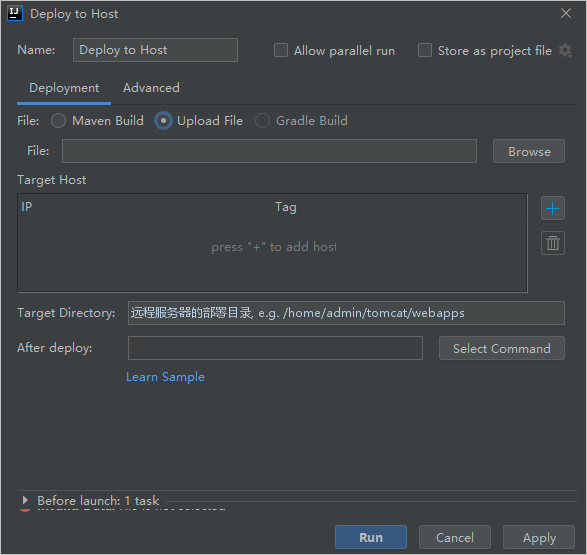Select the Upload File radio option
Viewport: 587px width, 555px height.
coord(163,121)
